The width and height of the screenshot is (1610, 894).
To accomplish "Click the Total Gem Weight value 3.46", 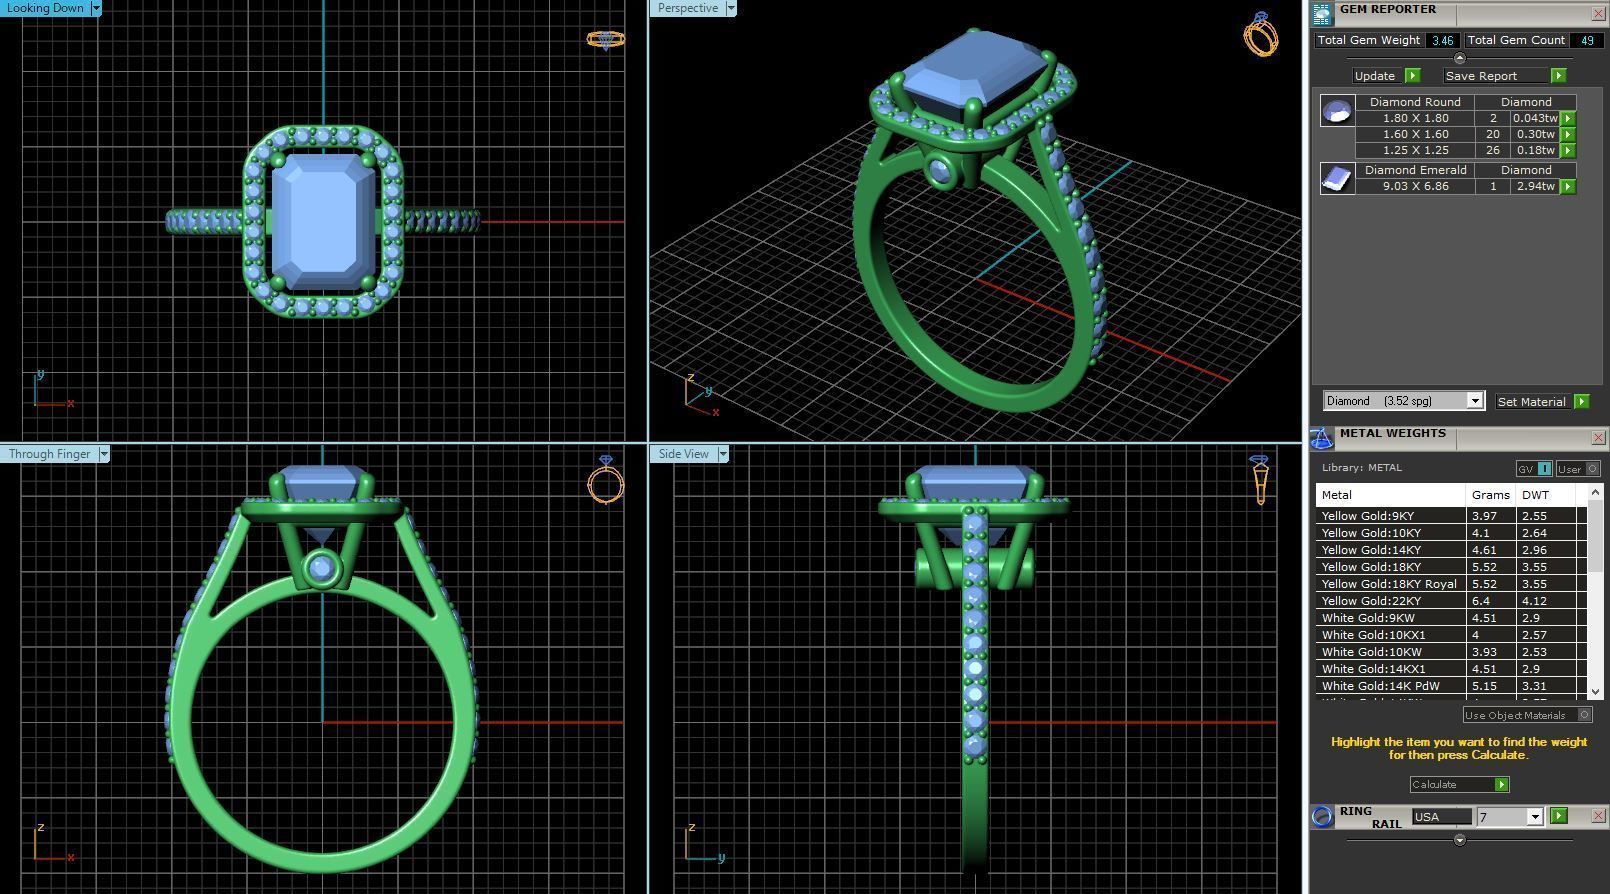I will click(1442, 40).
